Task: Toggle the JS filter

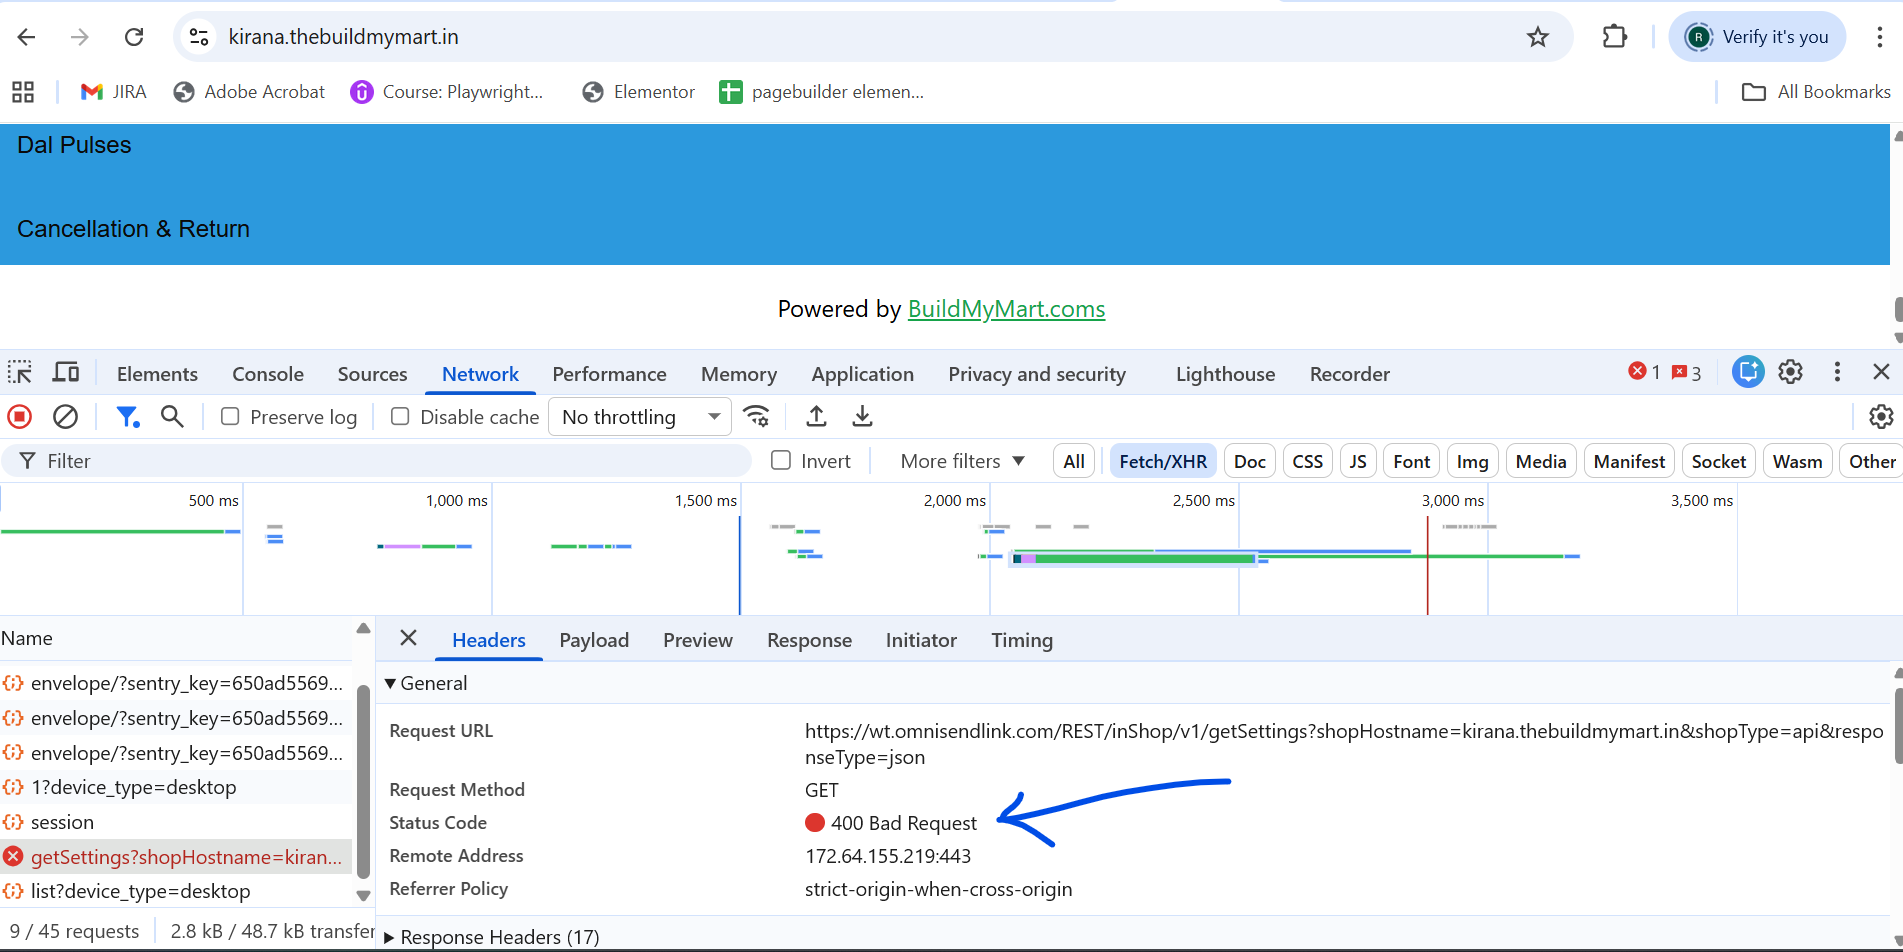Action: click(x=1358, y=461)
